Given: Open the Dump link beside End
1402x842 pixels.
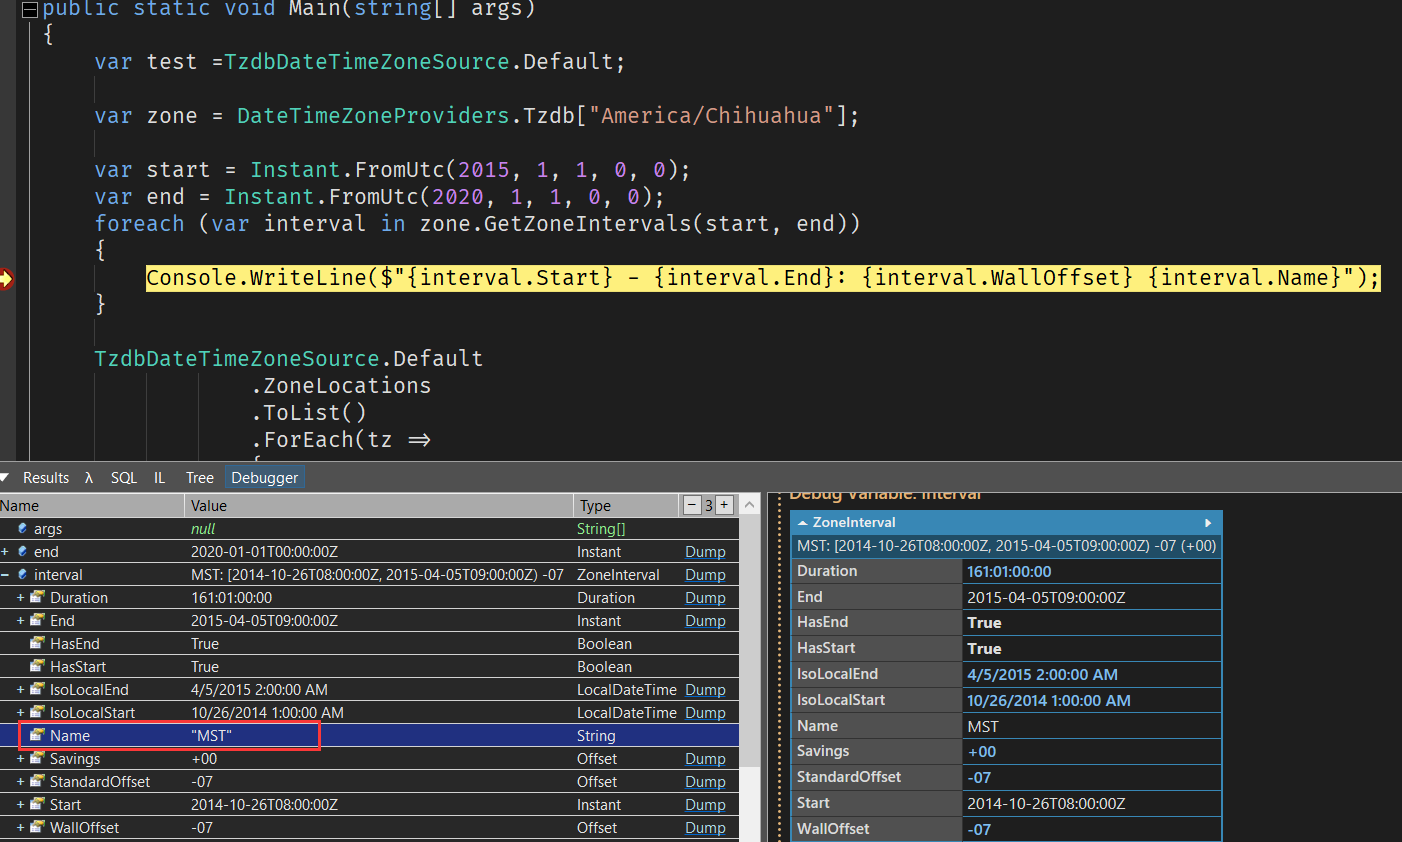Looking at the screenshot, I should click(705, 620).
